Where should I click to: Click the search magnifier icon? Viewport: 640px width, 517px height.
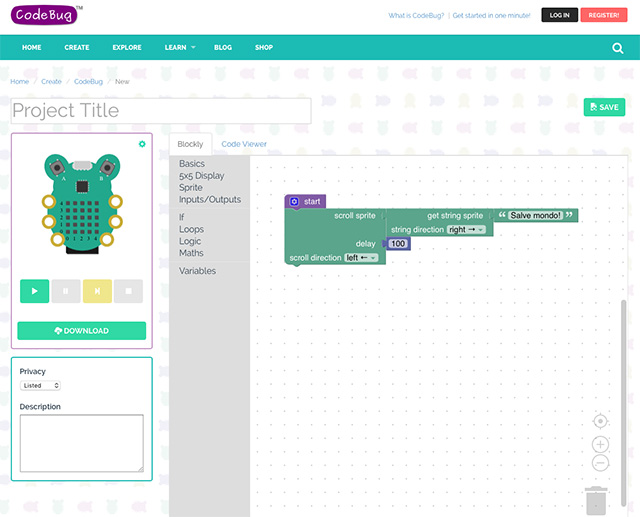(x=617, y=48)
